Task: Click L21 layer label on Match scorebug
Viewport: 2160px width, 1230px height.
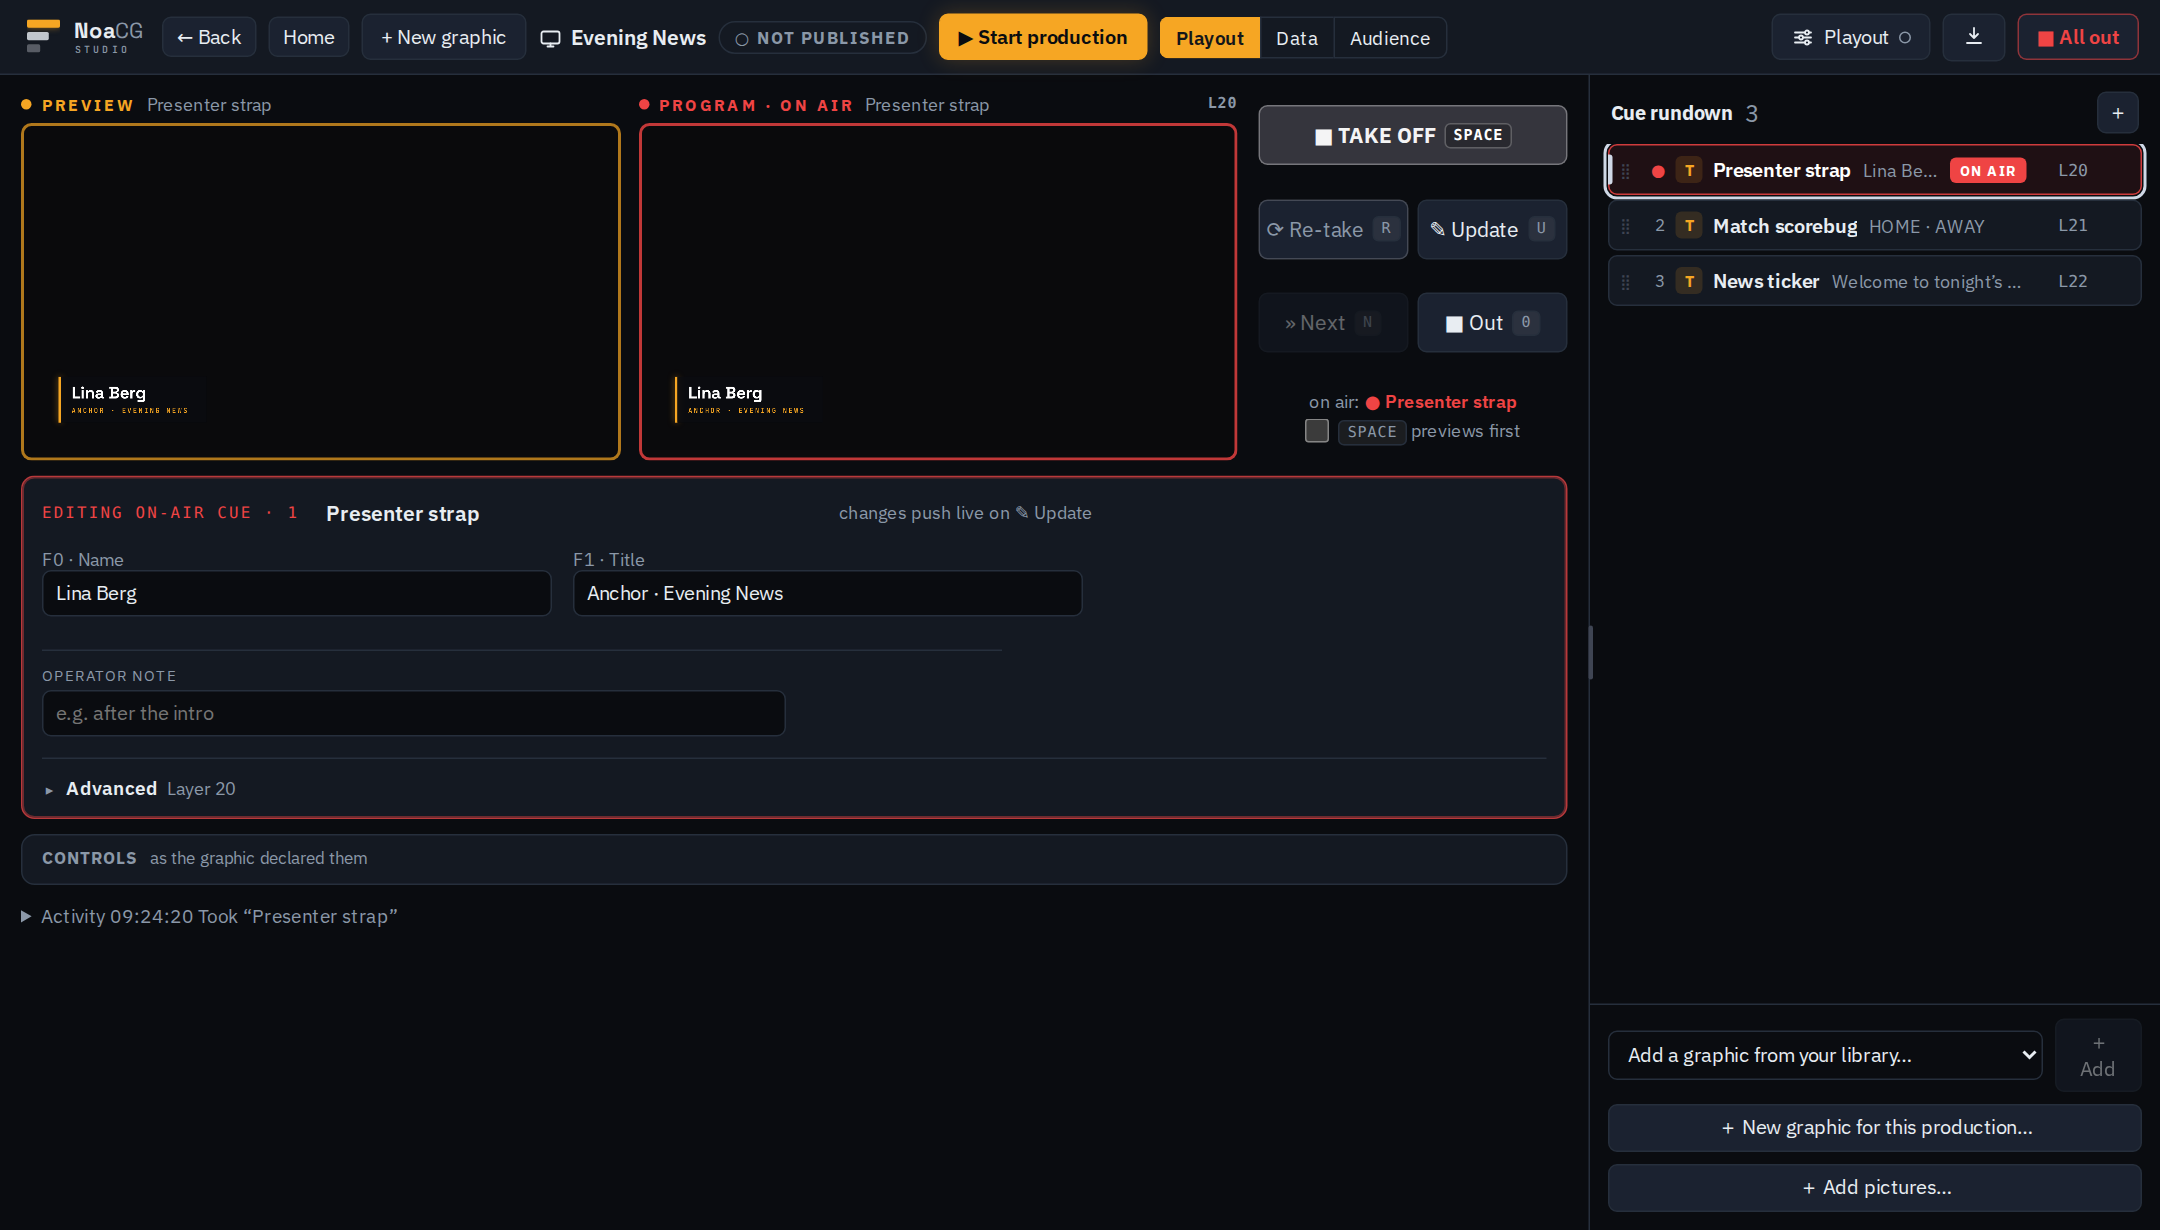Action: (2072, 226)
